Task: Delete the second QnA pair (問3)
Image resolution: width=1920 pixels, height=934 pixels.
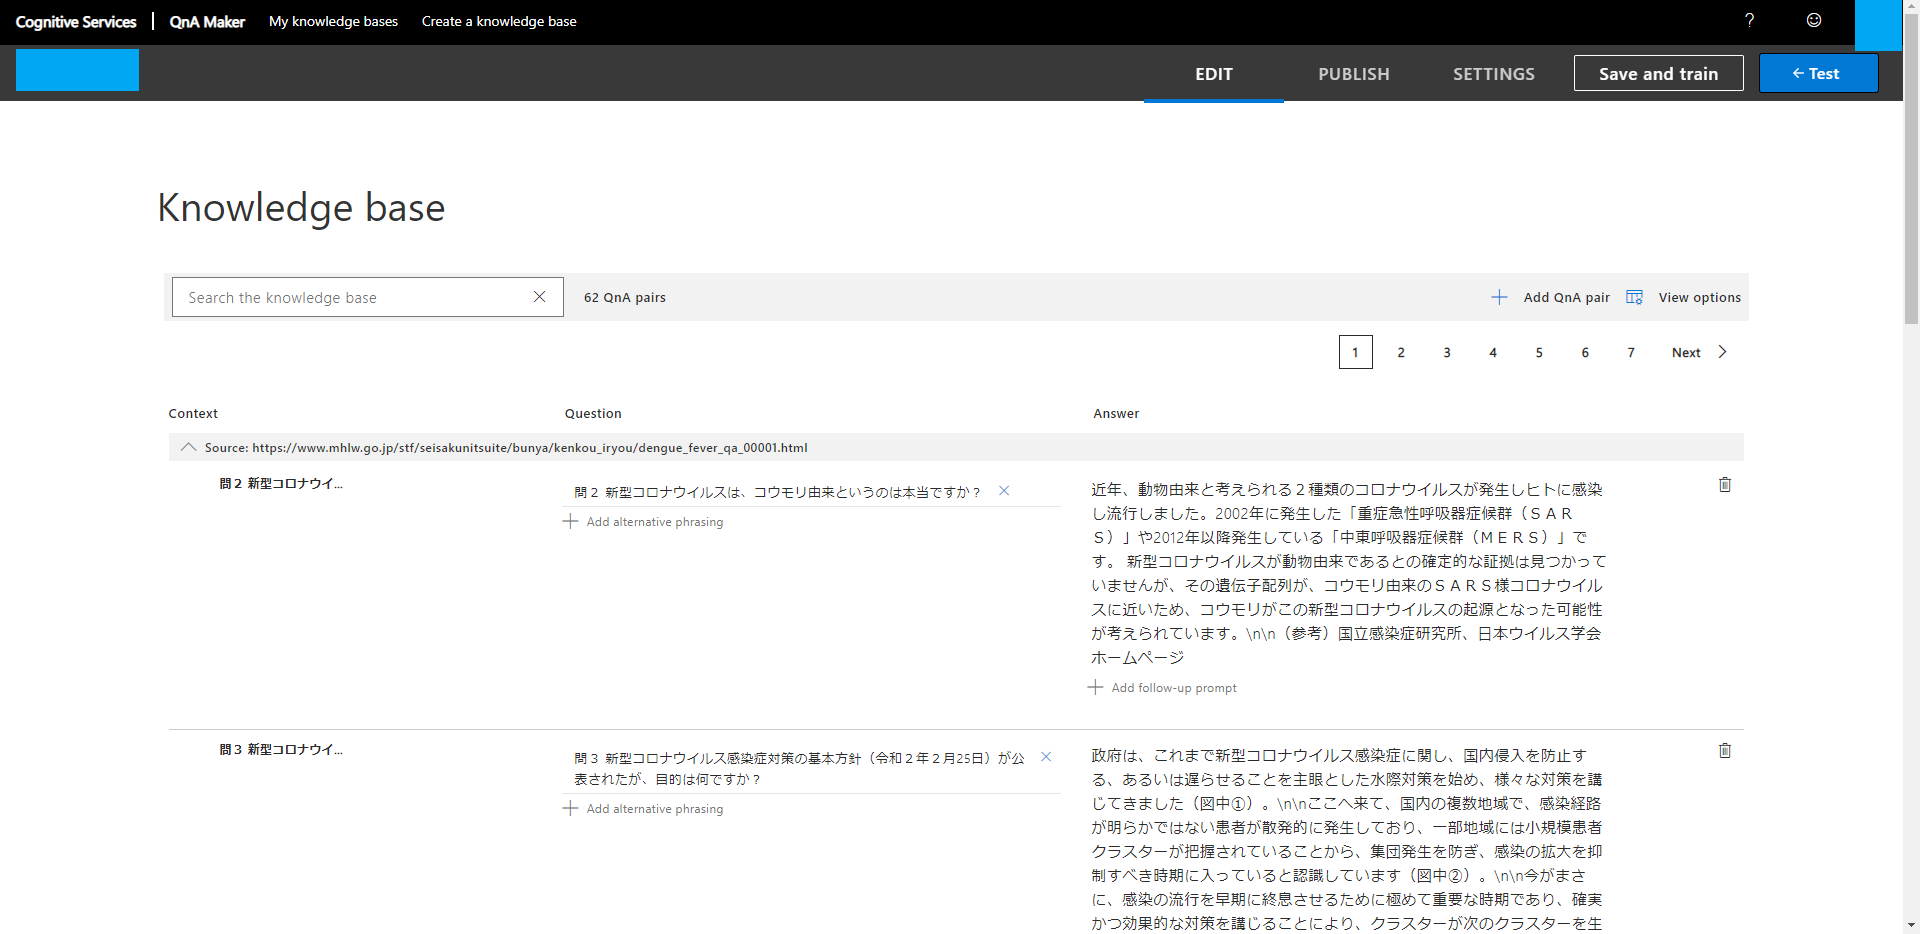Action: point(1724,751)
